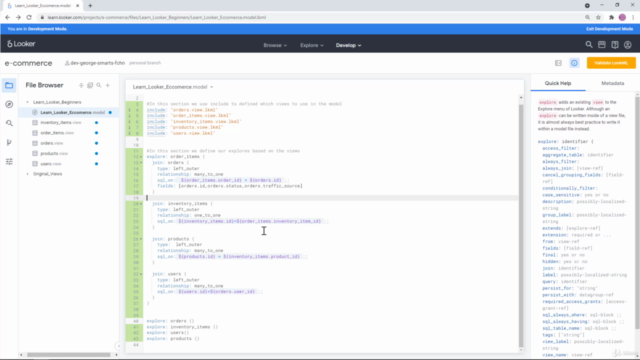Switch to the Metadata tab
The width and height of the screenshot is (640, 360).
pyautogui.click(x=612, y=83)
